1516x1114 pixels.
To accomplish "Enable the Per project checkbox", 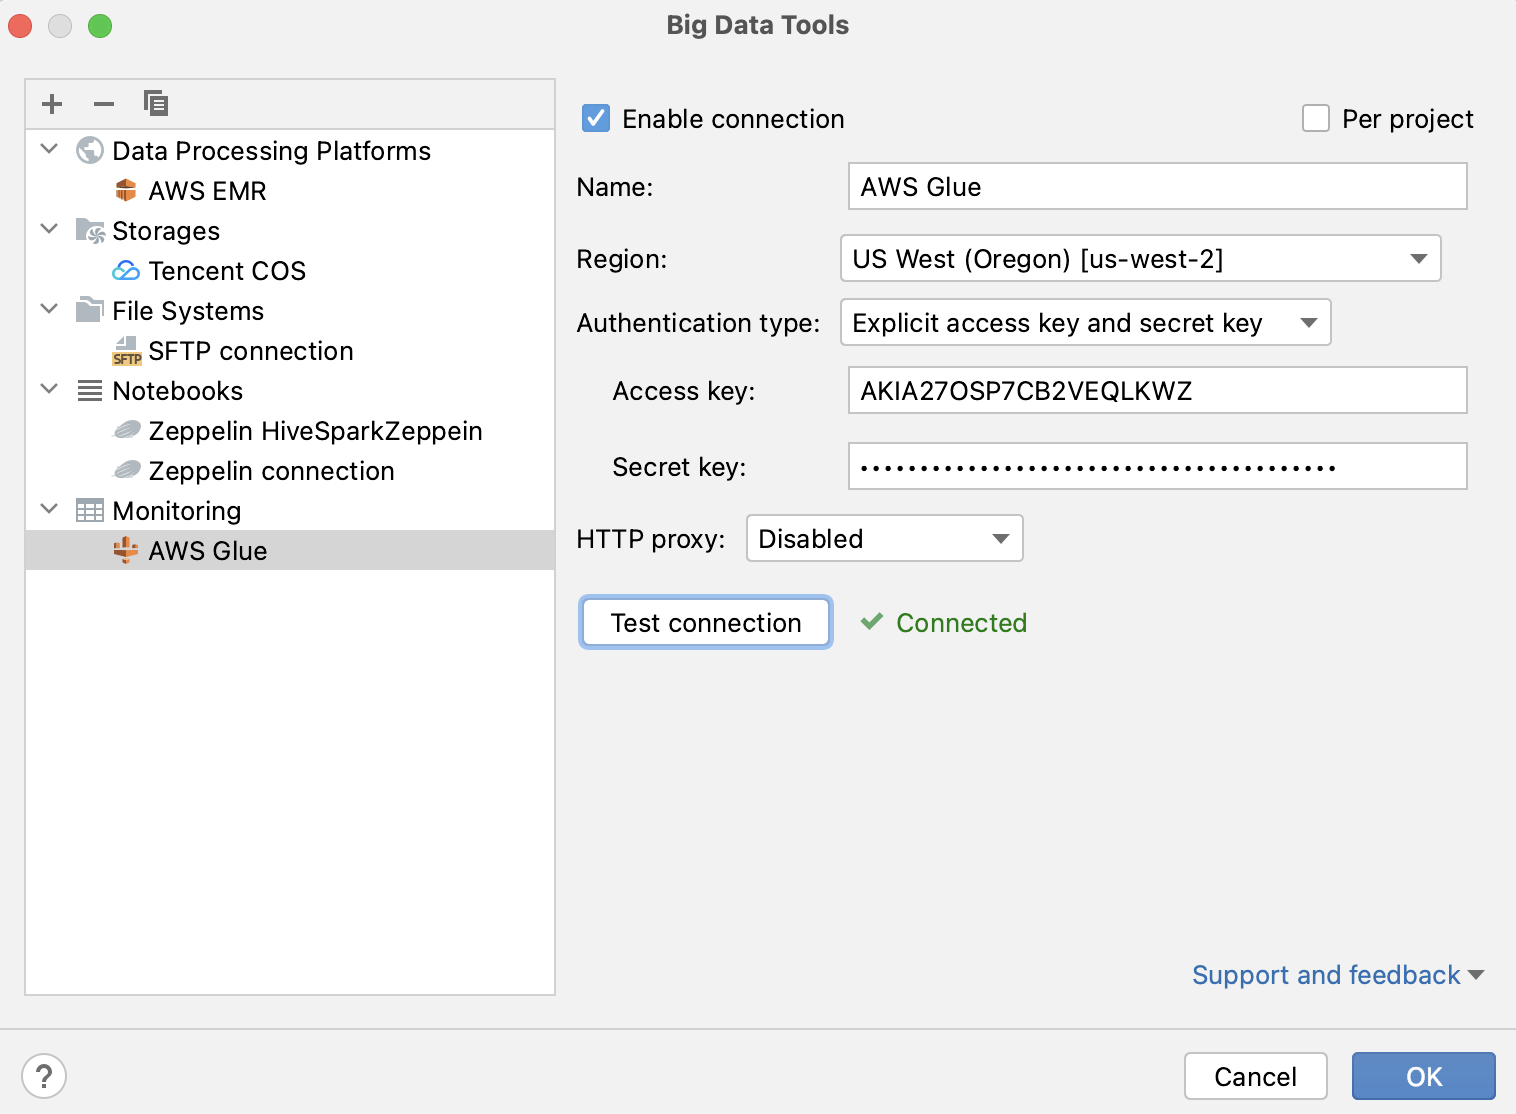I will pos(1315,118).
